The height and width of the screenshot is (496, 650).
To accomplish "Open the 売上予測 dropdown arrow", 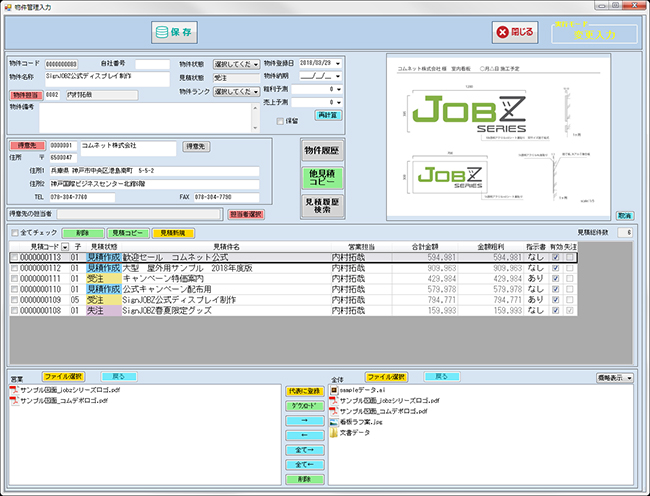I will [x=339, y=102].
